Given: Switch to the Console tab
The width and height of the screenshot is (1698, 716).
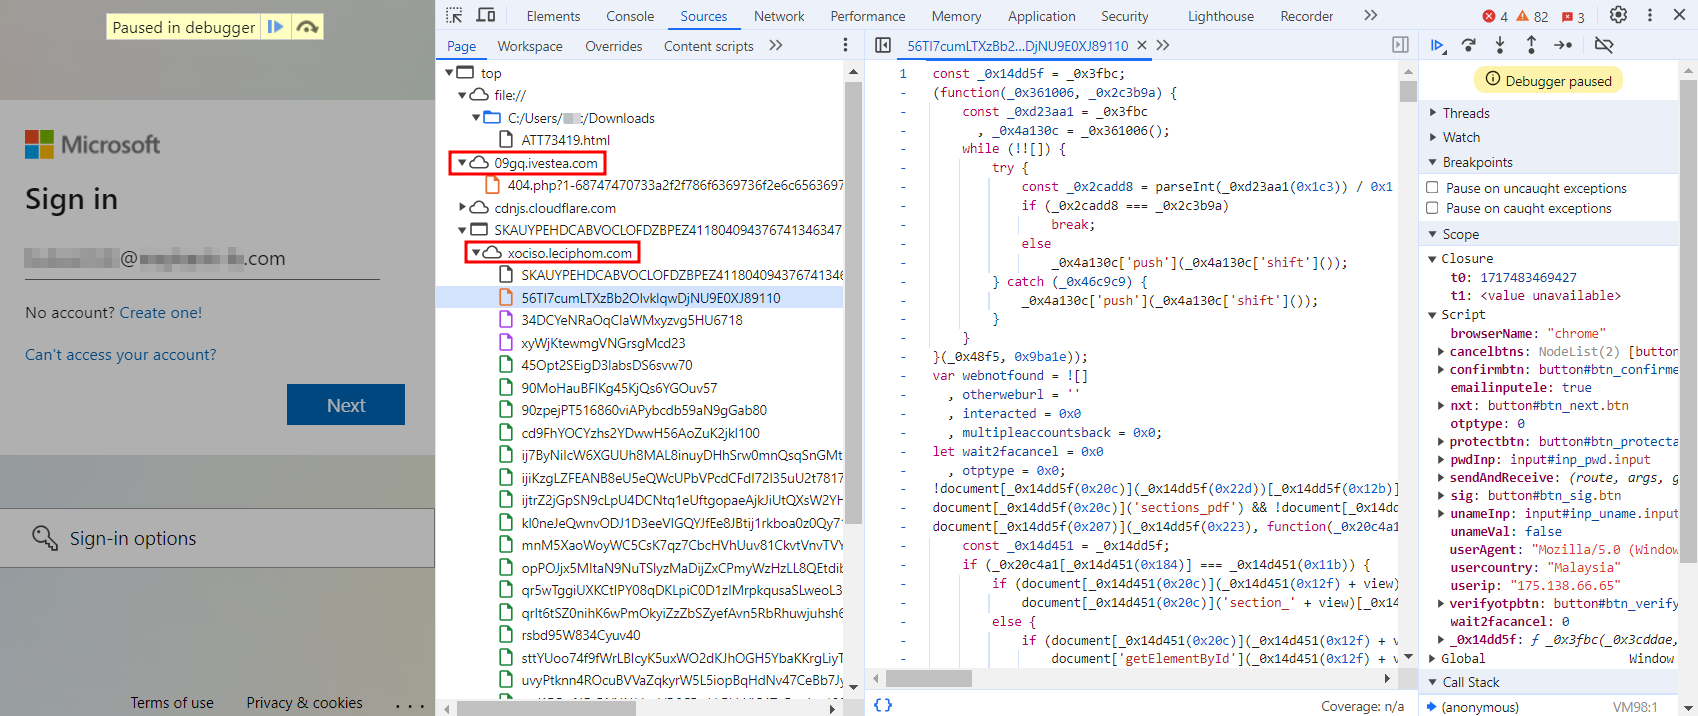Looking at the screenshot, I should pyautogui.click(x=630, y=16).
